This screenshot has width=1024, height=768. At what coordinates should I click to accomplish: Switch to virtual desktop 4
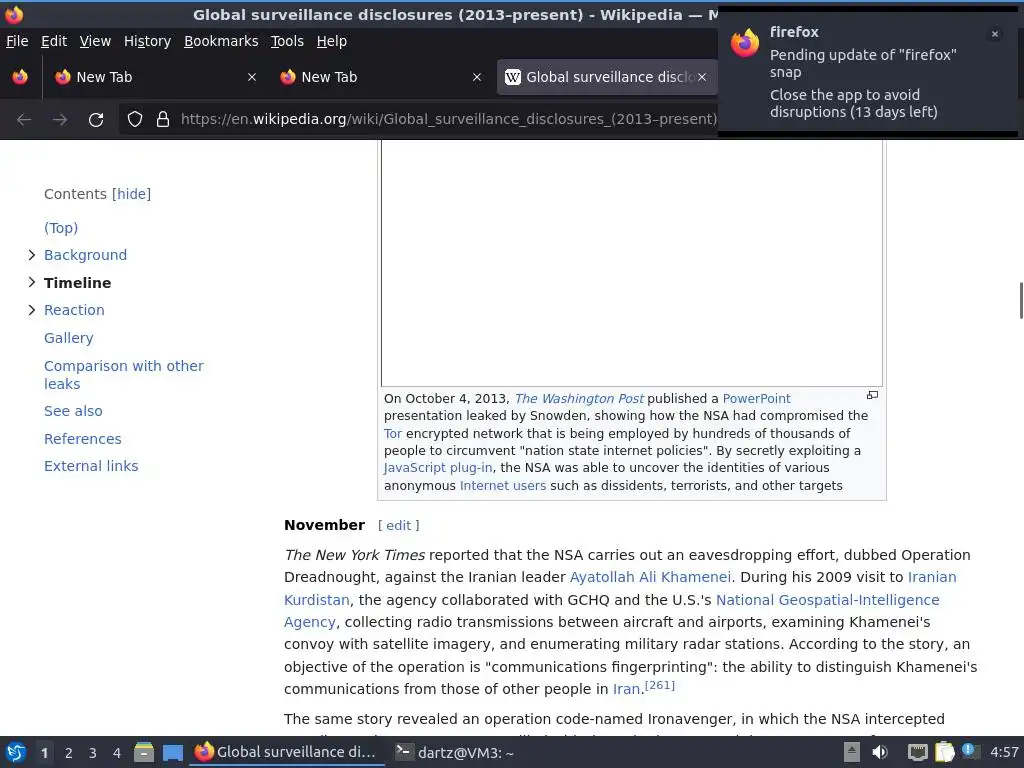click(x=117, y=753)
